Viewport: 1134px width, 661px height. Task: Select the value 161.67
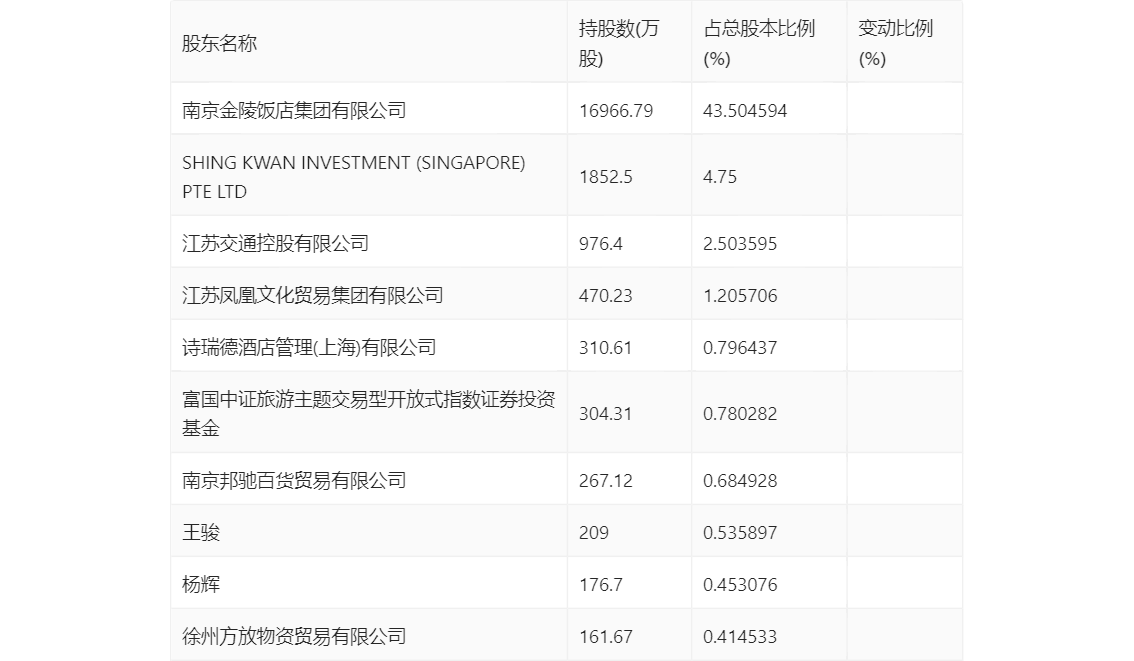click(x=605, y=637)
